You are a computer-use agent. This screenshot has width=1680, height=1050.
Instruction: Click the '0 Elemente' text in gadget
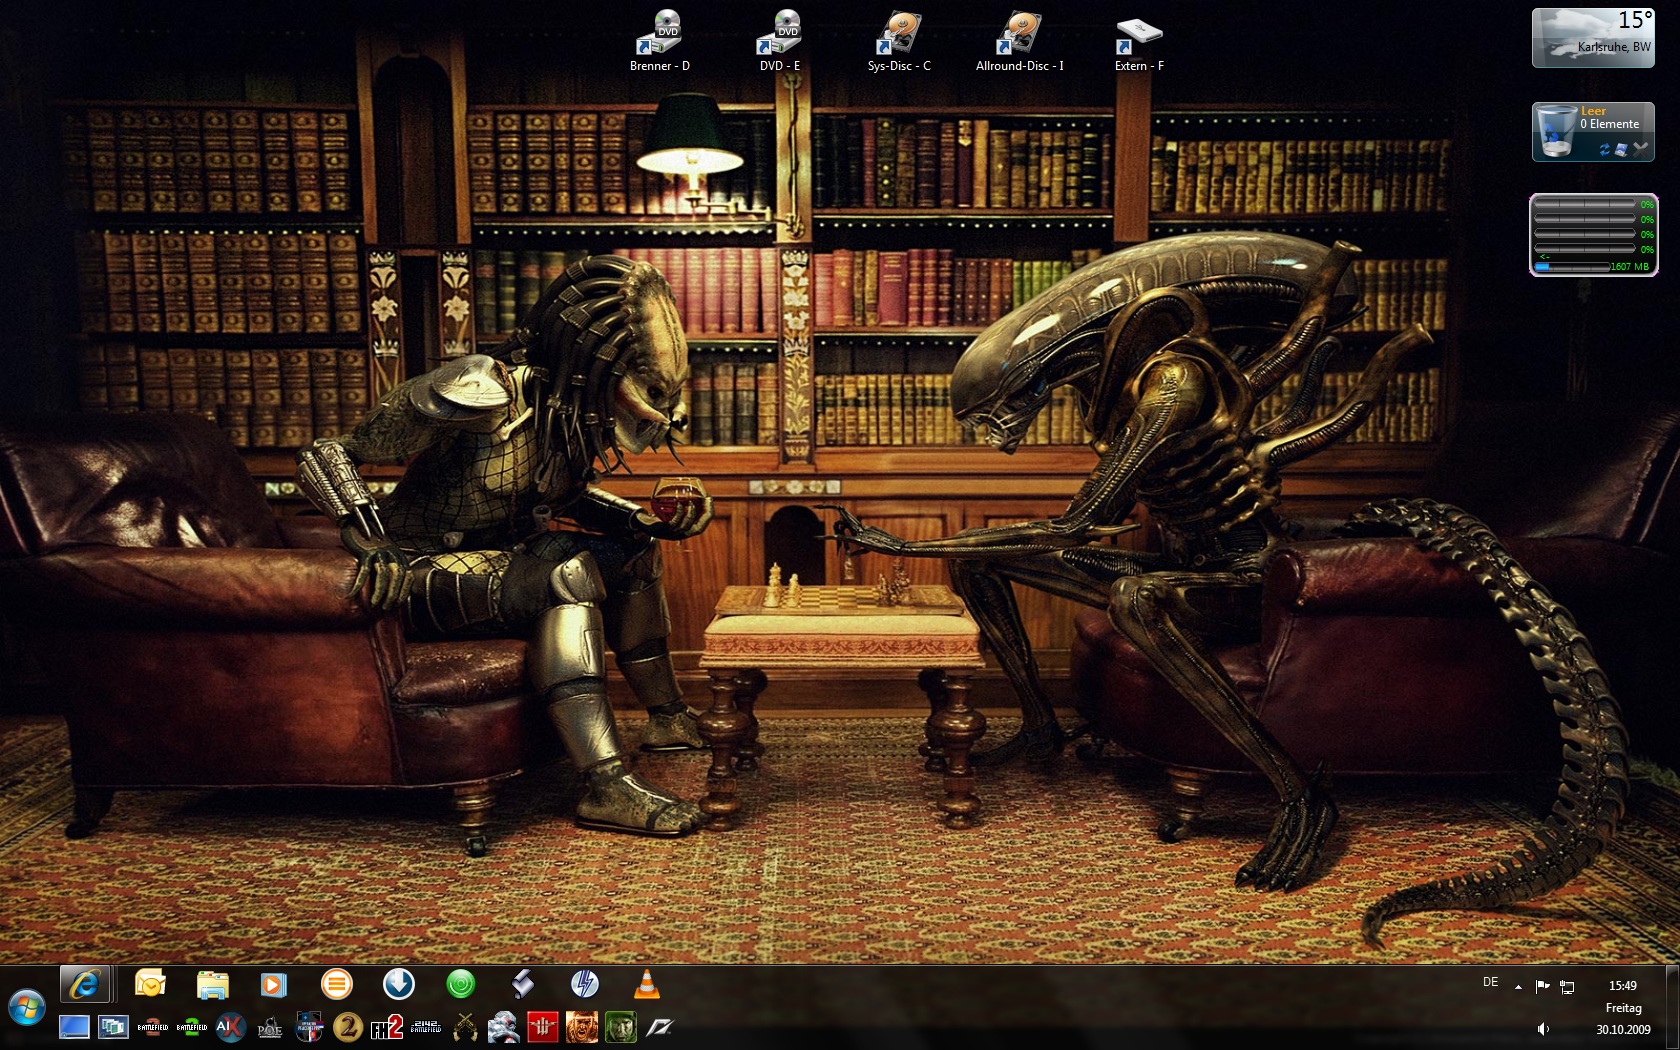(1609, 124)
